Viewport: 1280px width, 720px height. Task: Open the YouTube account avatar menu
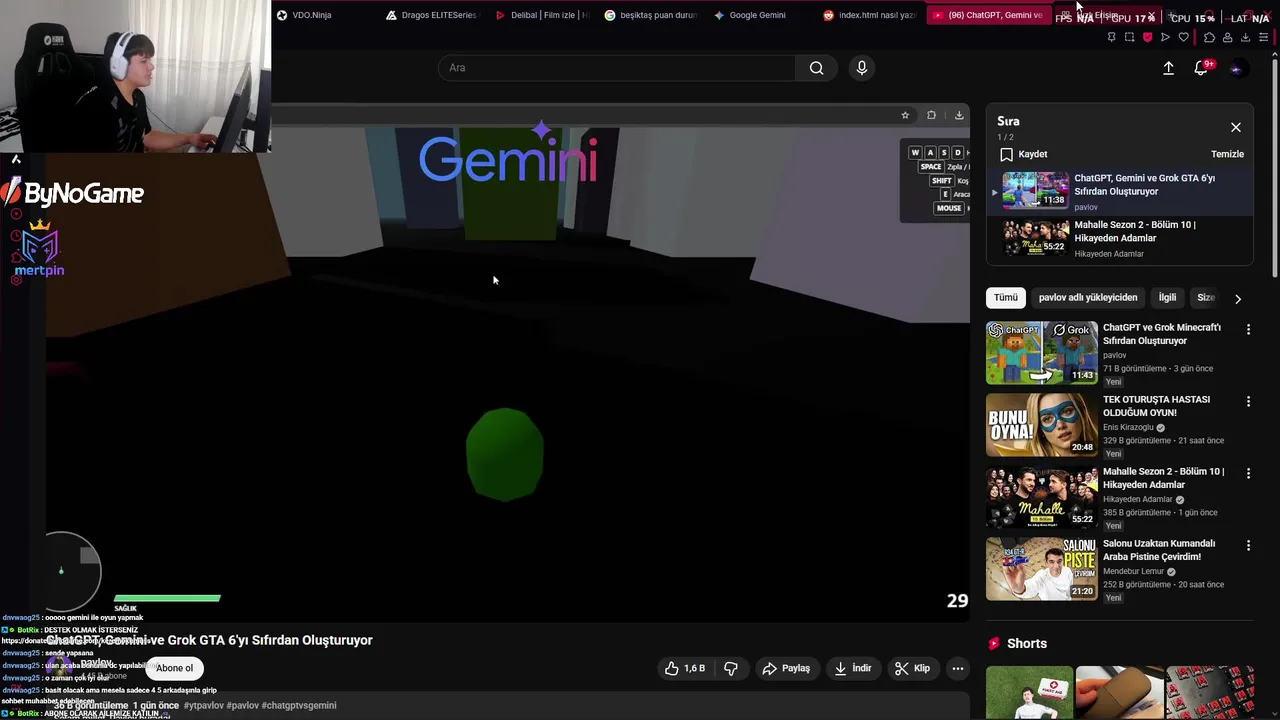(1237, 68)
